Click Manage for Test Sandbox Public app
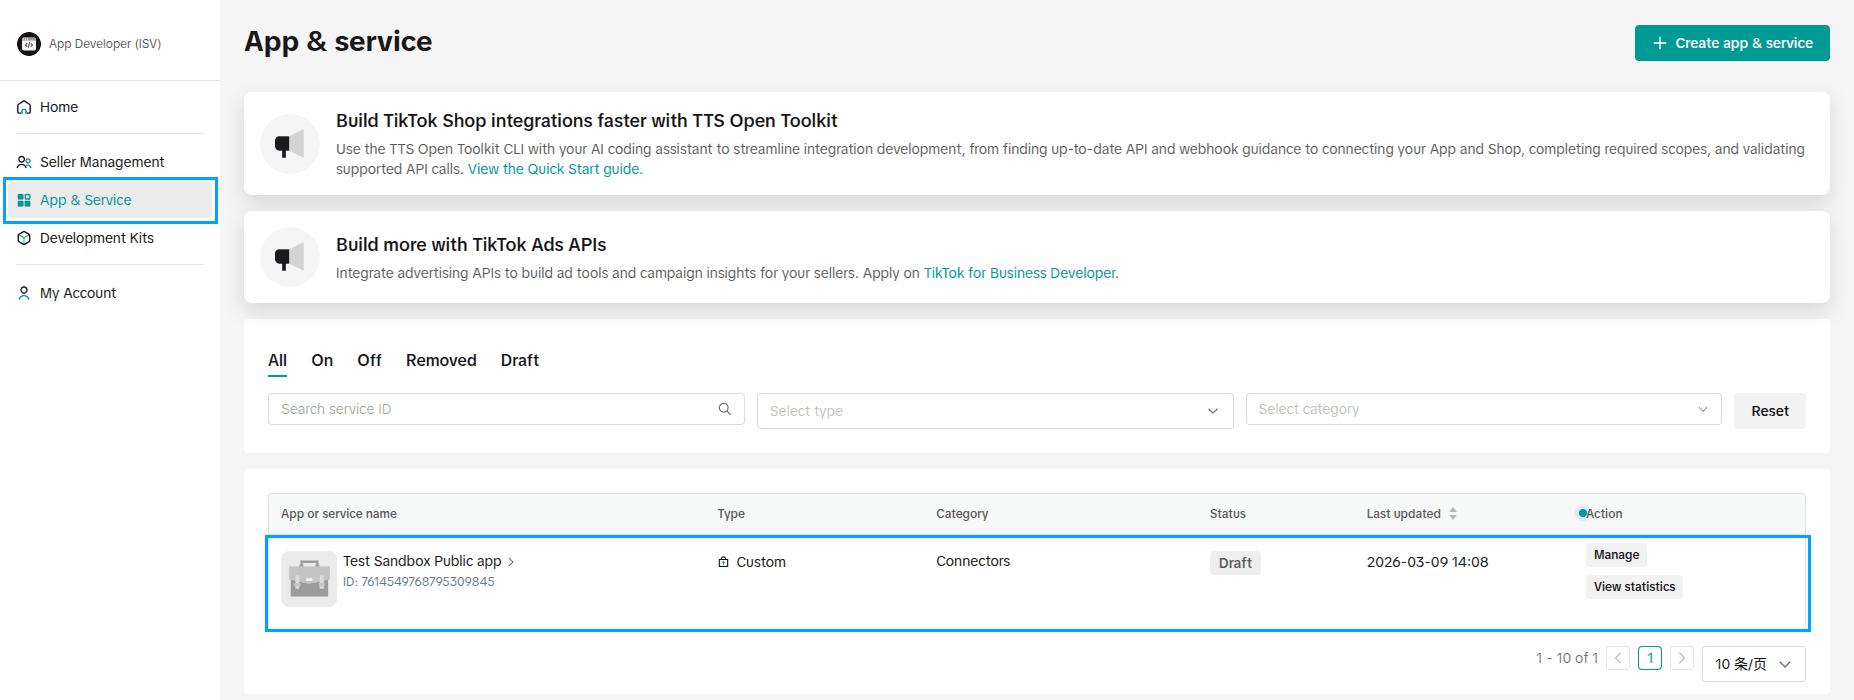 tap(1616, 555)
